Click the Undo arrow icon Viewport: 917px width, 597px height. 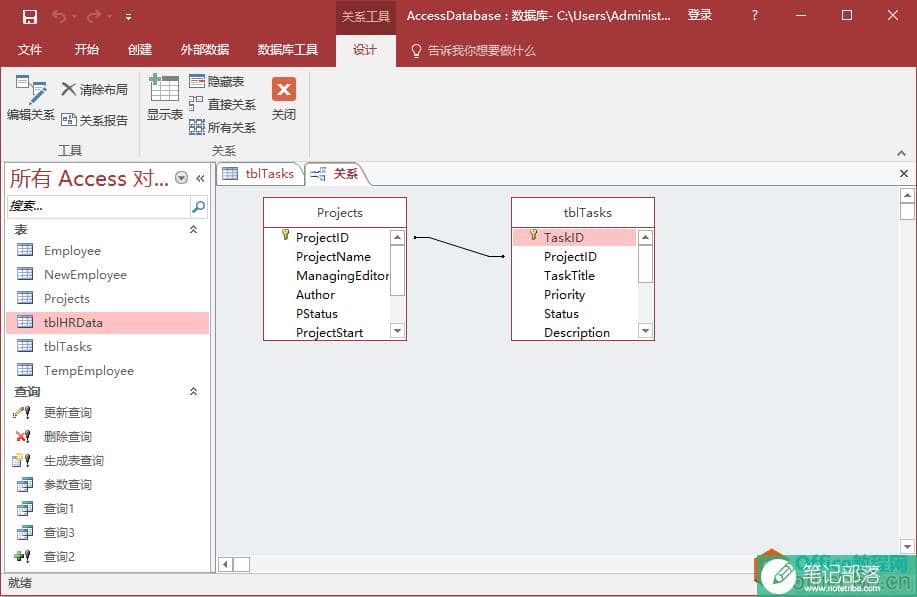58,16
